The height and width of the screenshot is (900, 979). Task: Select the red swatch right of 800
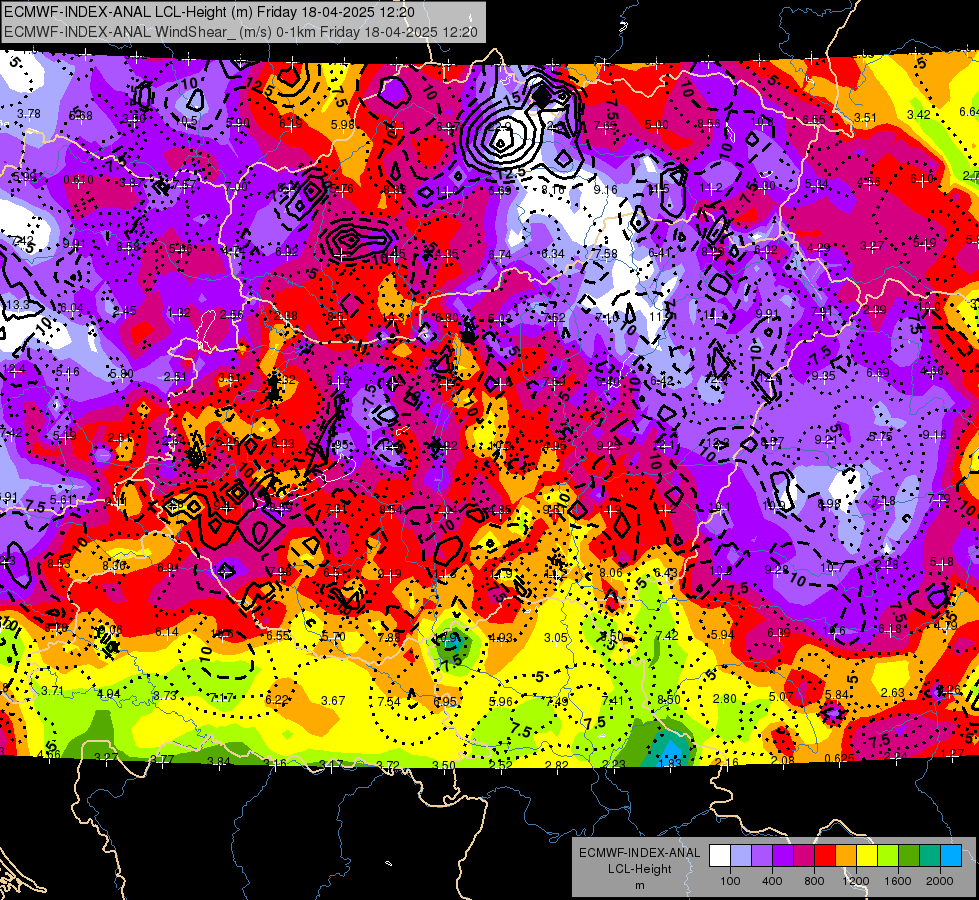pyautogui.click(x=825, y=856)
